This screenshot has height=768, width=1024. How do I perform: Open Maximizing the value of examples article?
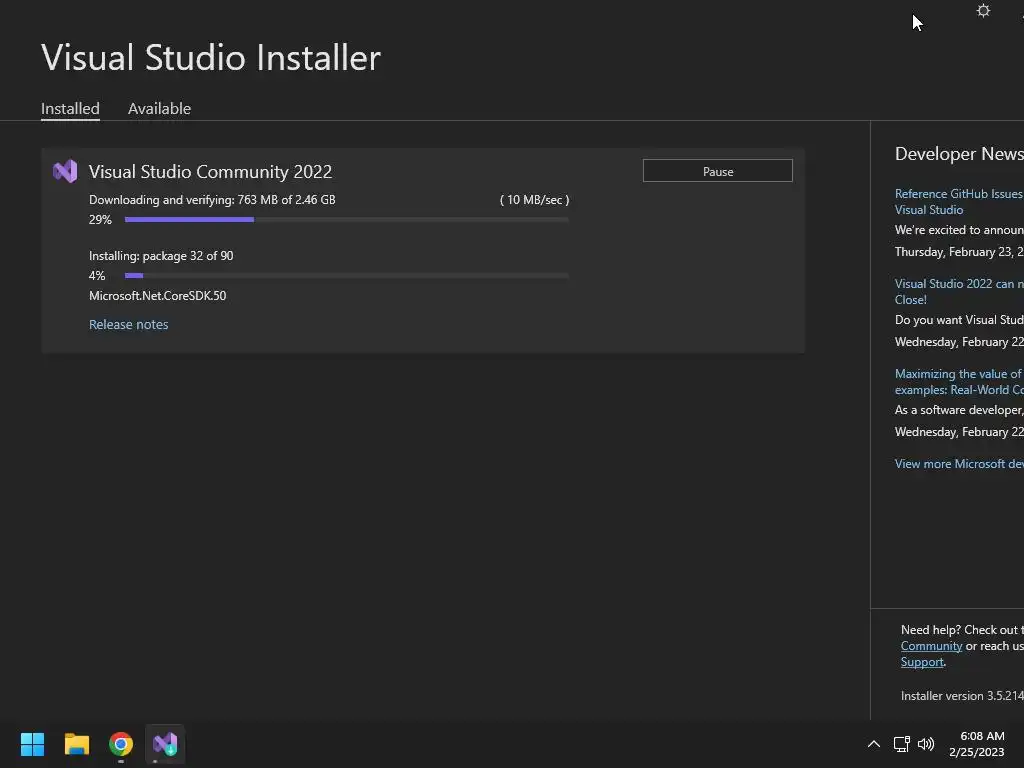pyautogui.click(x=959, y=382)
